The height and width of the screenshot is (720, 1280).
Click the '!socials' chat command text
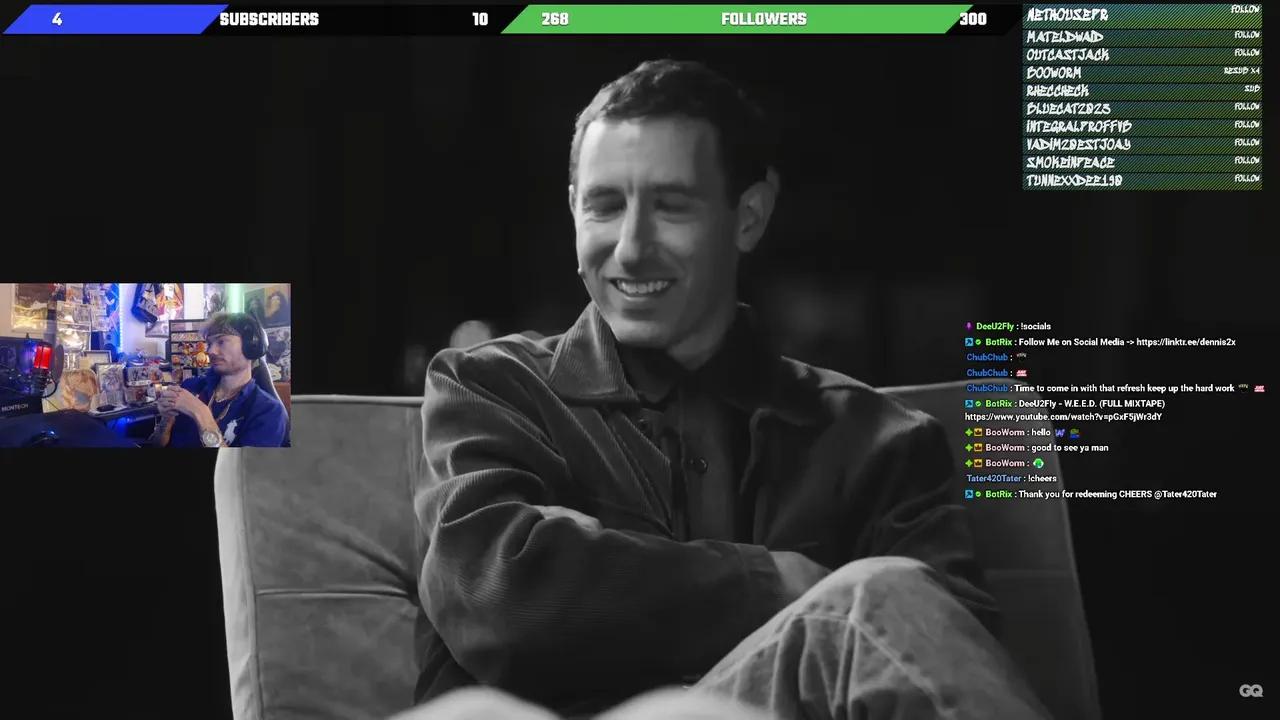point(1035,327)
